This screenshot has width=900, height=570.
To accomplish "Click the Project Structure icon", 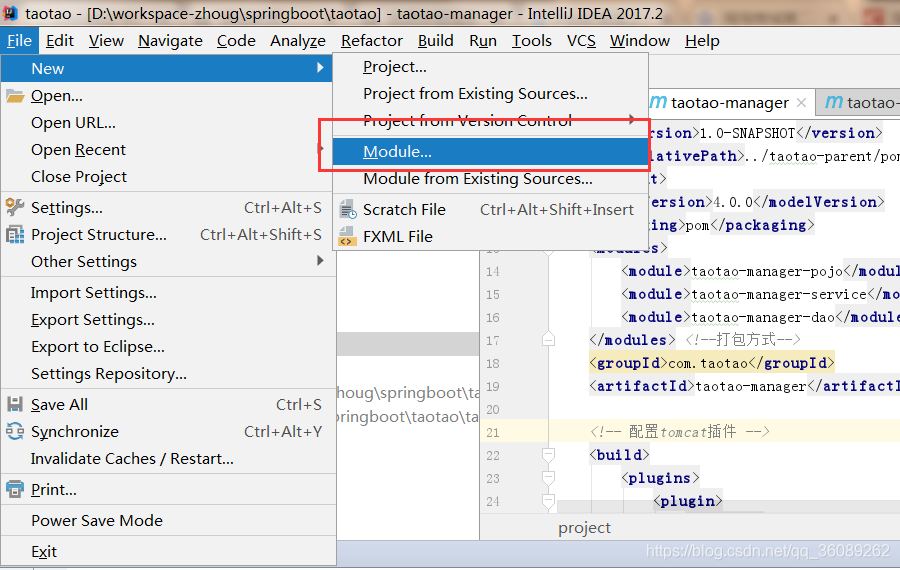I will click(x=15, y=234).
